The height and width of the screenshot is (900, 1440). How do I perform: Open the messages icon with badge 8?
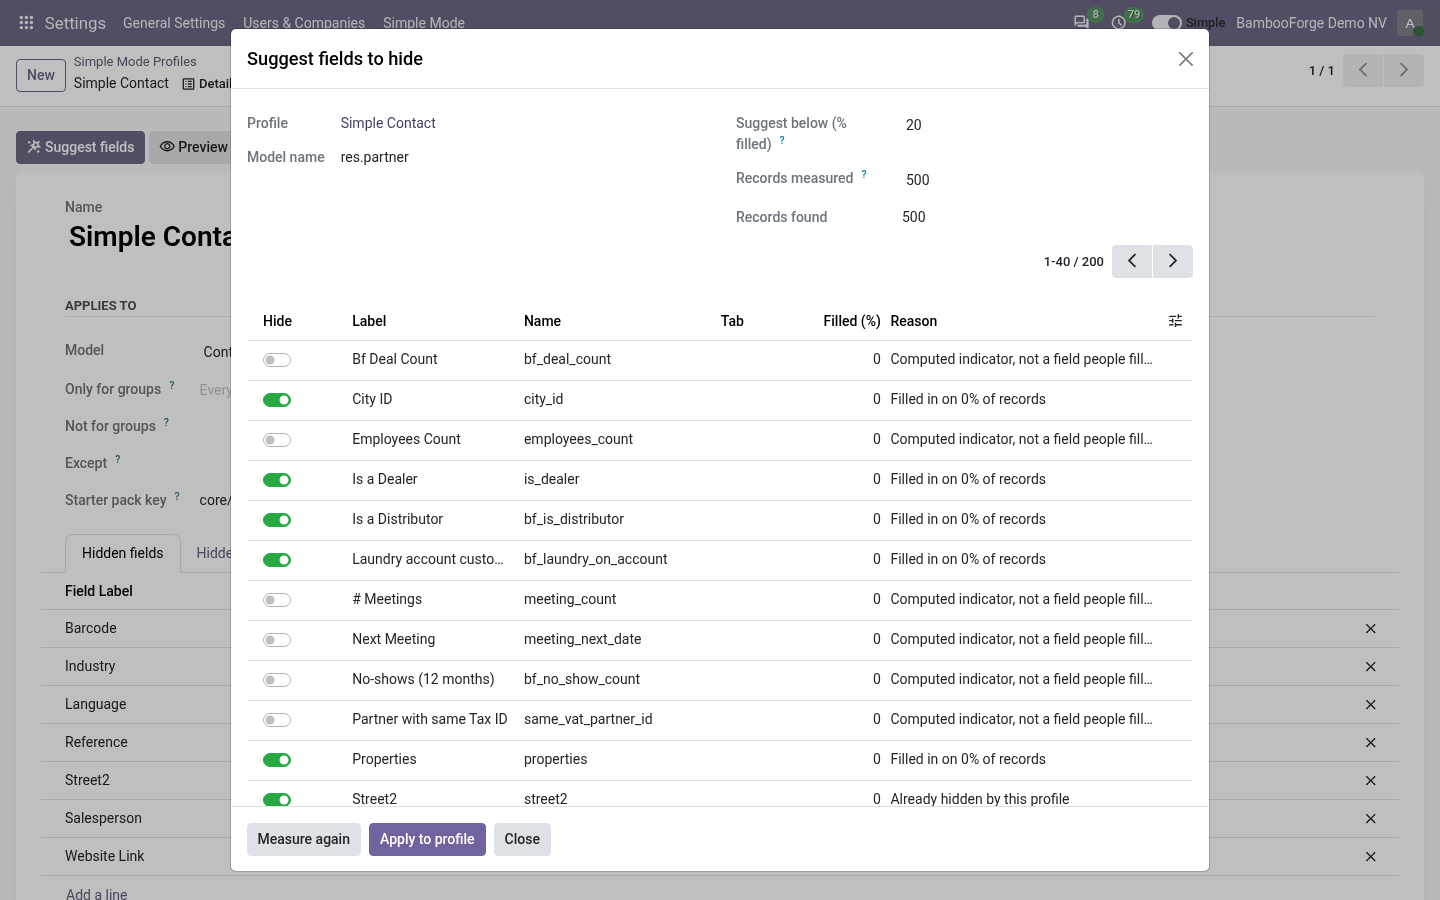point(1081,22)
